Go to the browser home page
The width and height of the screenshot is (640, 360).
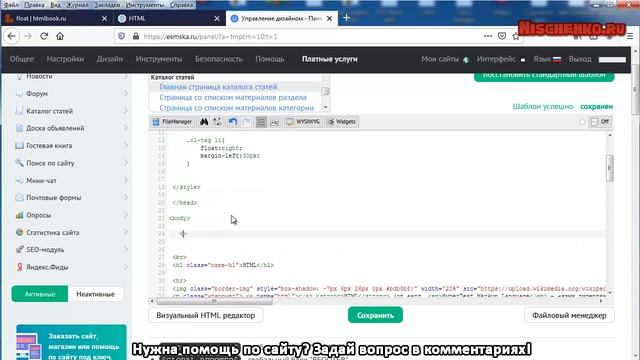click(x=60, y=36)
